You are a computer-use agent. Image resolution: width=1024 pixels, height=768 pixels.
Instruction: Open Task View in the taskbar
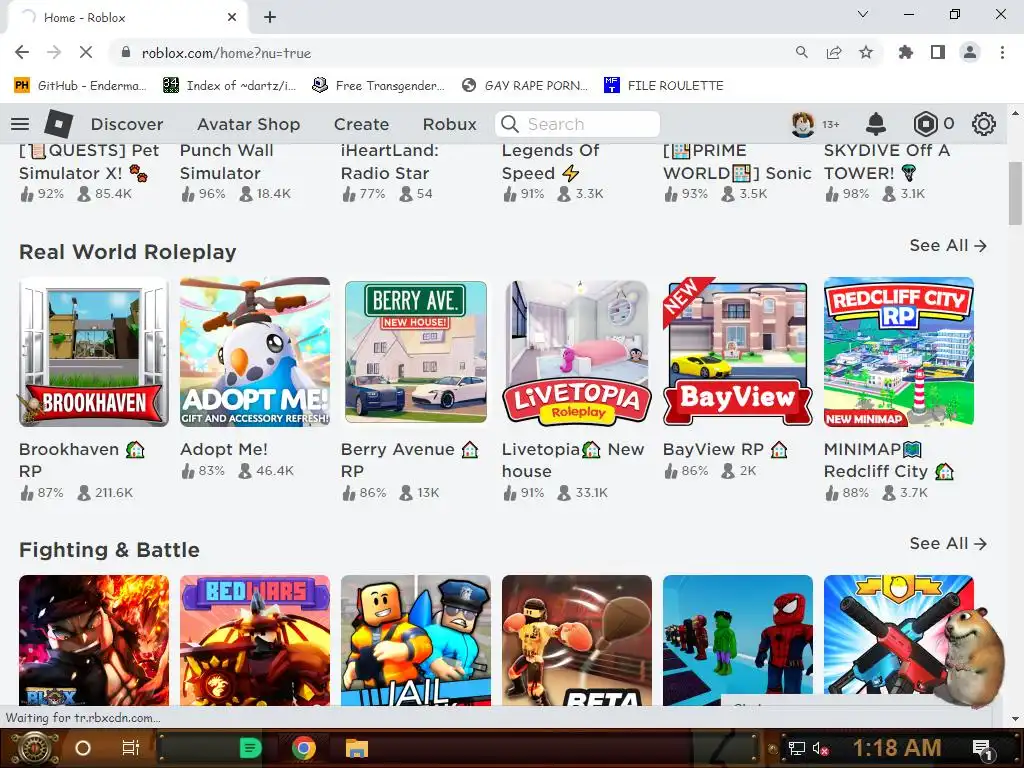pos(131,748)
